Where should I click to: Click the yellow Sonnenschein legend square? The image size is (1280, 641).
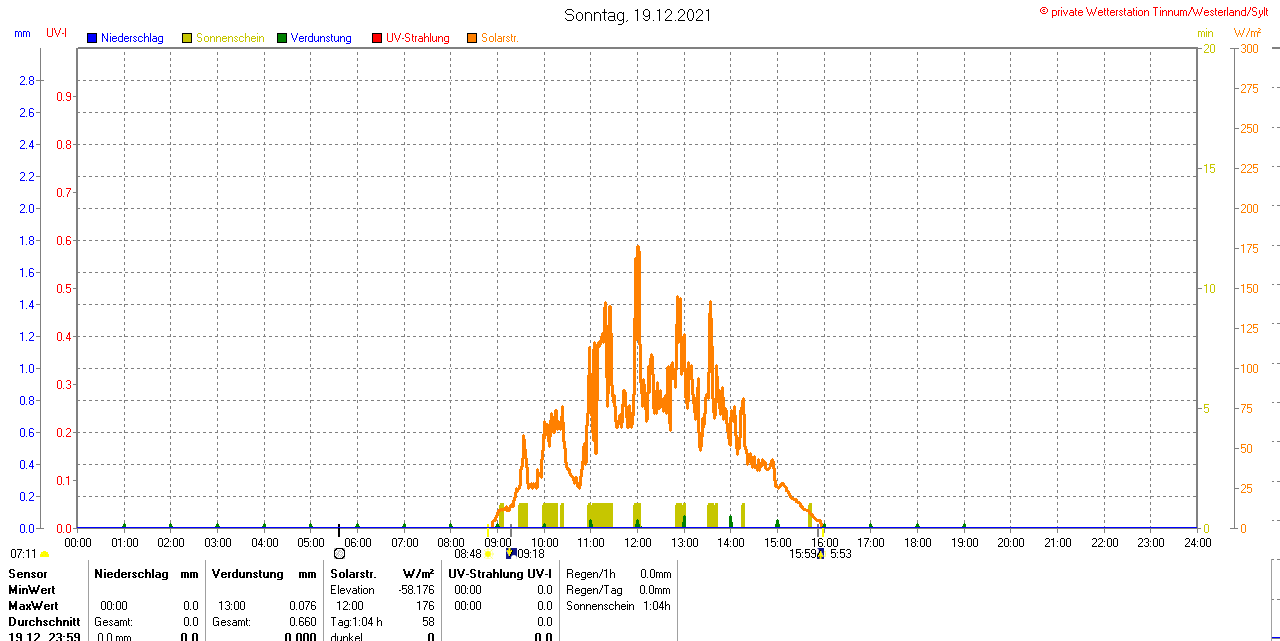pos(187,38)
